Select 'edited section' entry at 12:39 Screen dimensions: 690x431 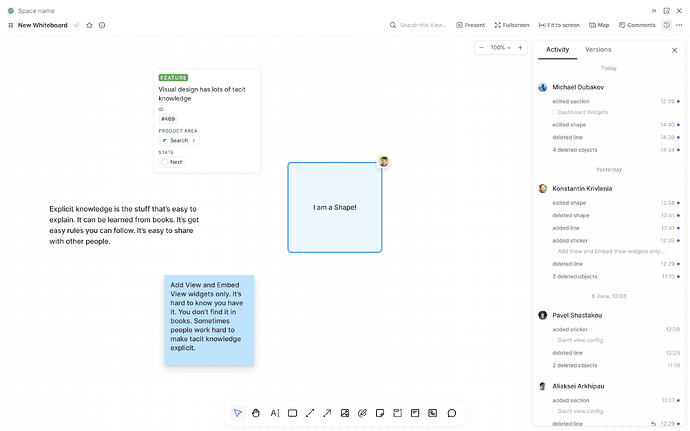616,101
